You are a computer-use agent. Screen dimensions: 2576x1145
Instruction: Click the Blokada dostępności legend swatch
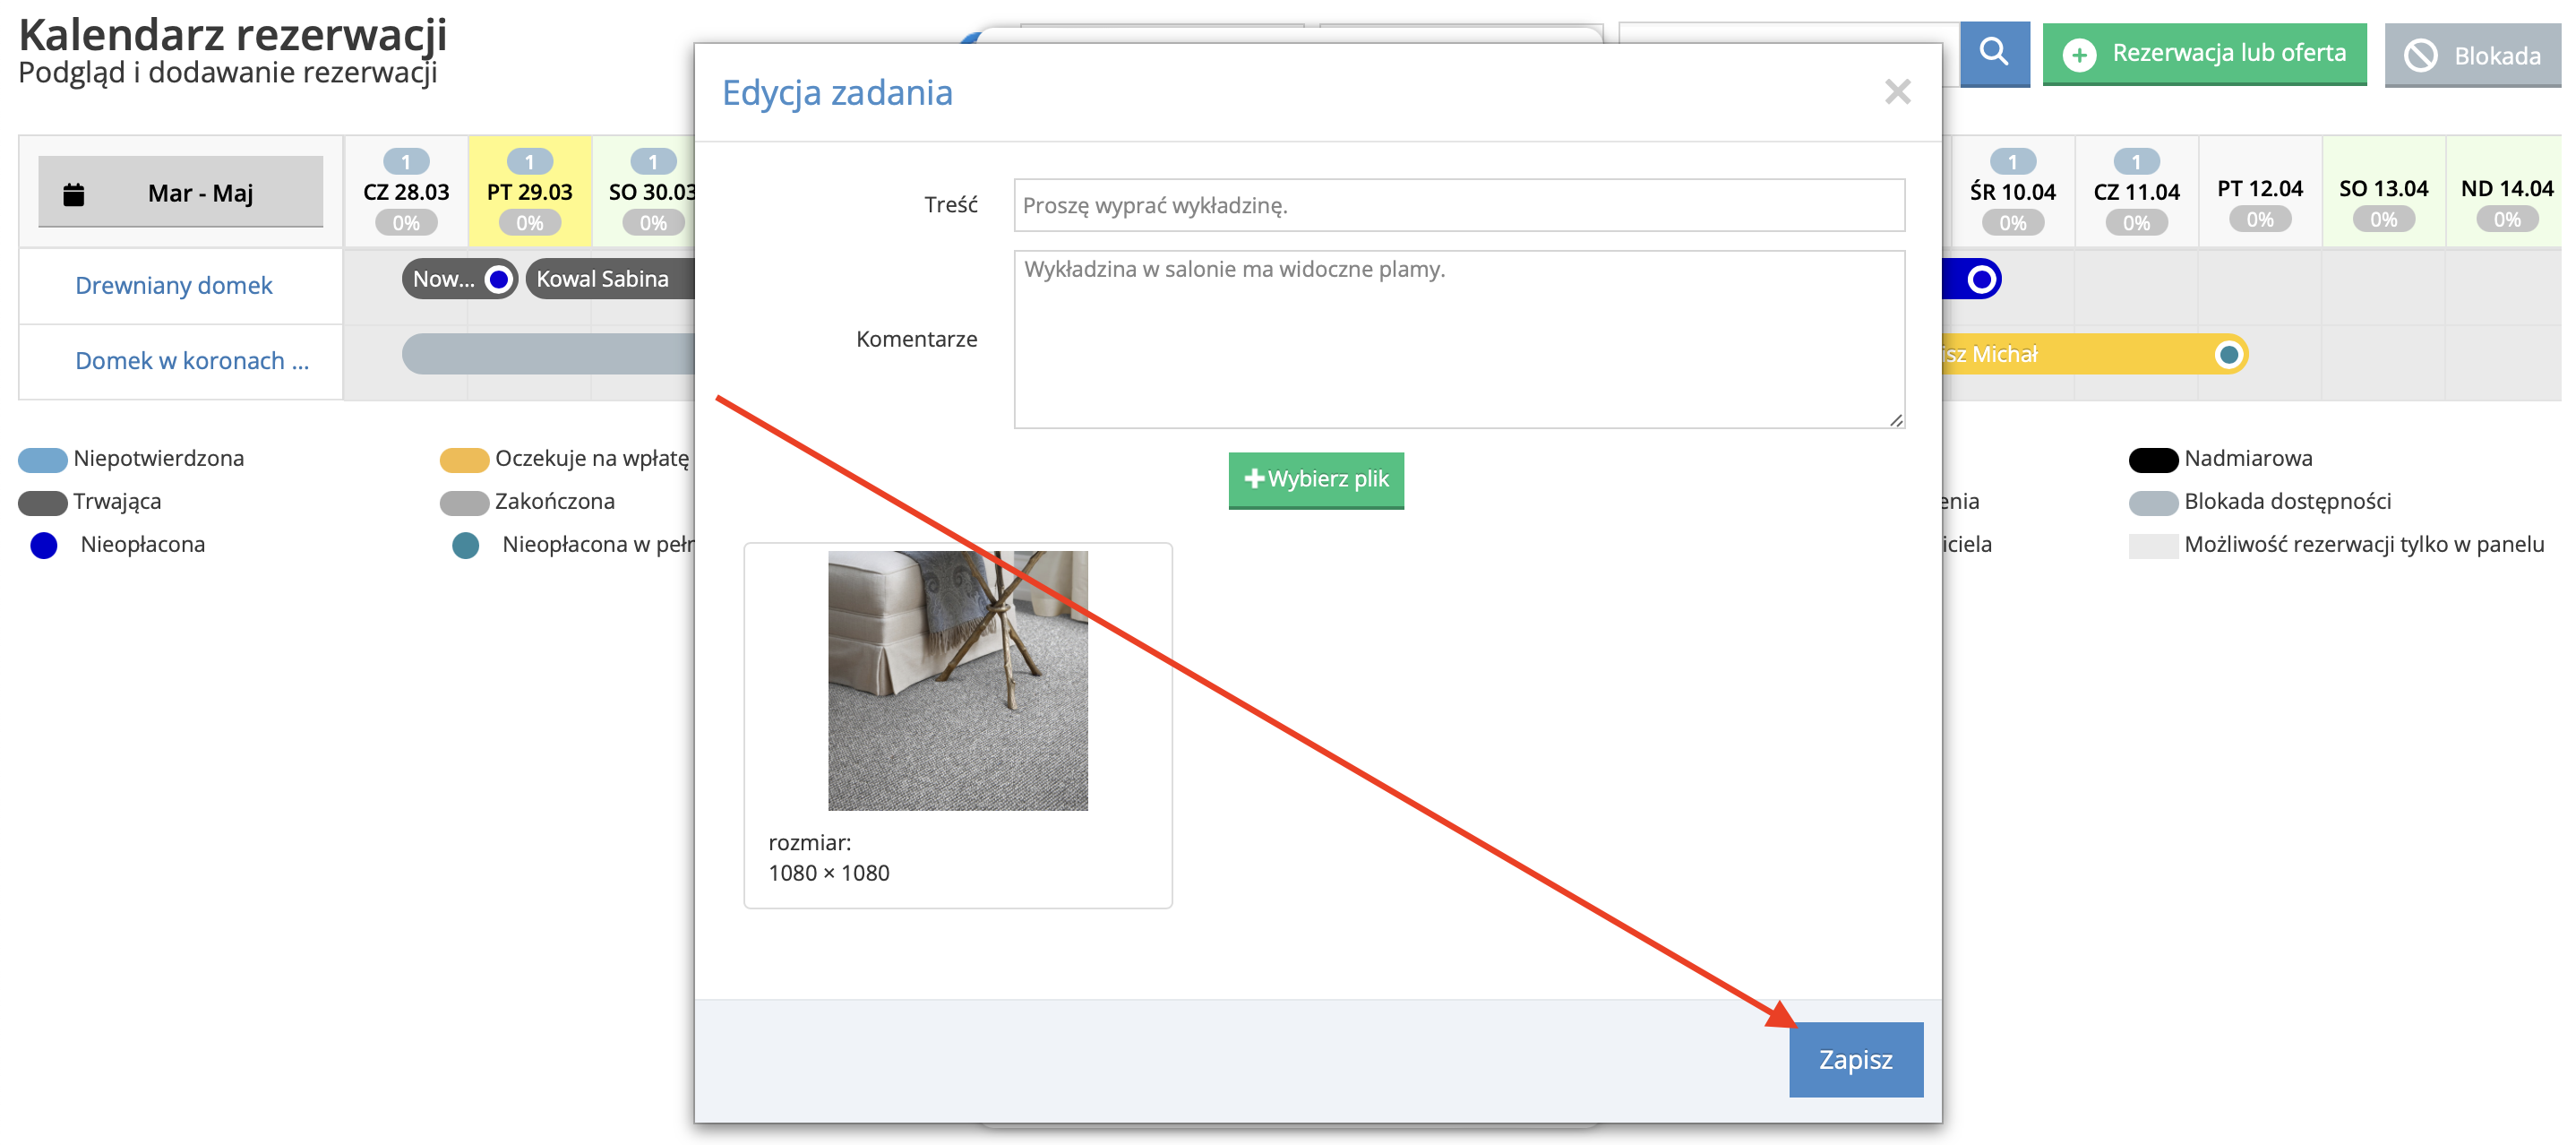pyautogui.click(x=2153, y=502)
